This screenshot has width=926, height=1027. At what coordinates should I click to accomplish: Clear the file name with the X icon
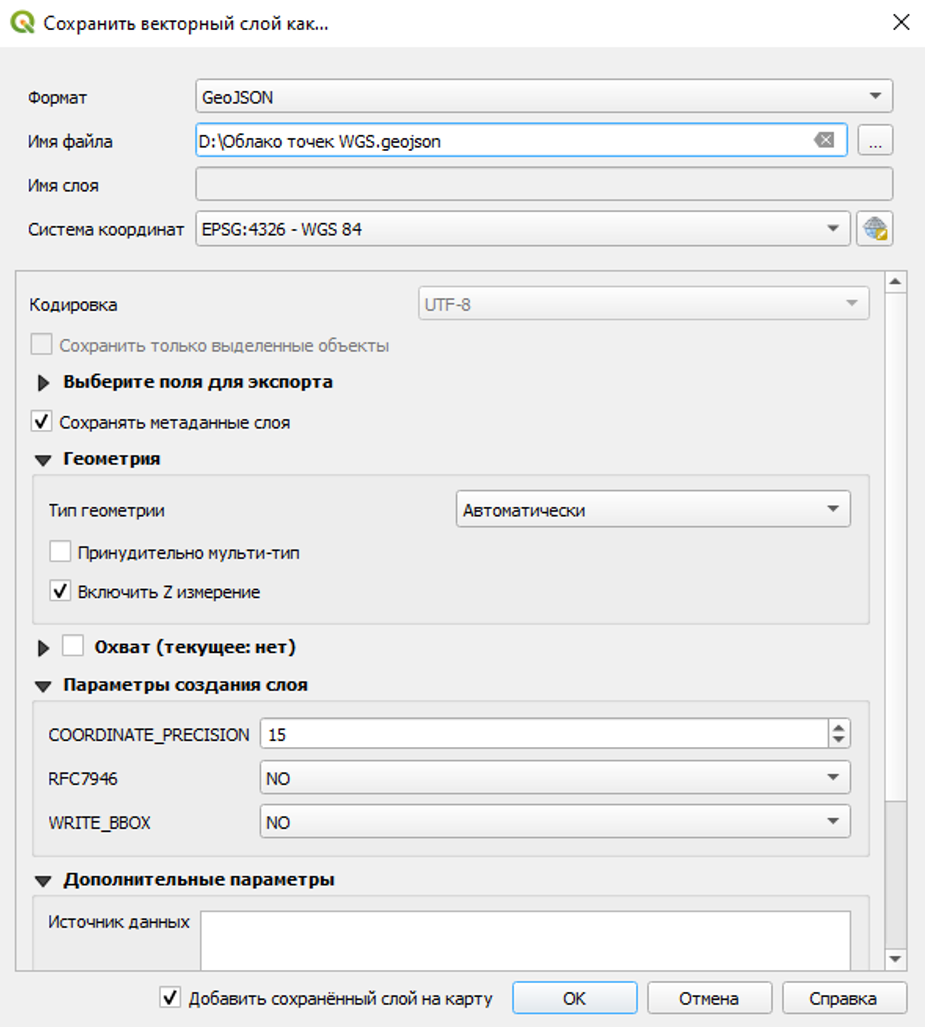(x=824, y=141)
